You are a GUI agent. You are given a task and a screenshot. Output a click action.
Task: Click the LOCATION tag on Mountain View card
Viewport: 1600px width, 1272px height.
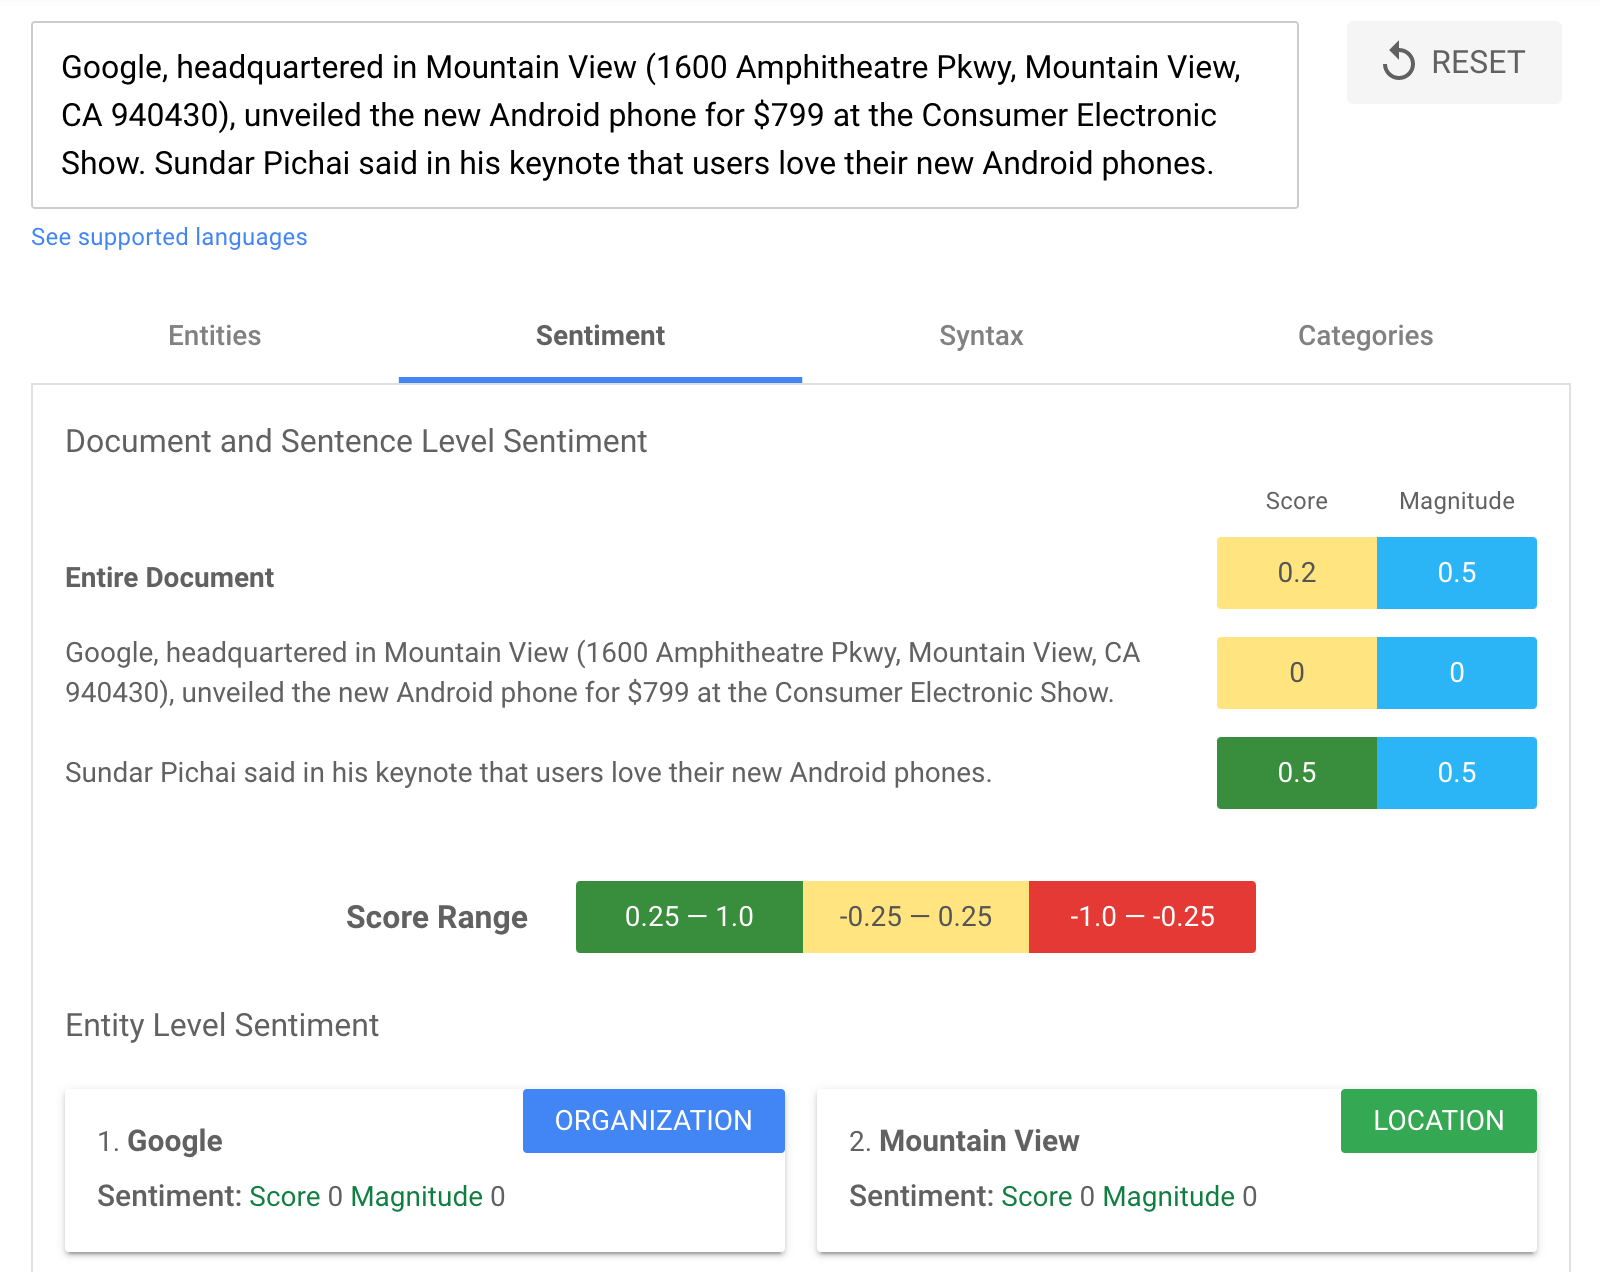(1439, 1121)
